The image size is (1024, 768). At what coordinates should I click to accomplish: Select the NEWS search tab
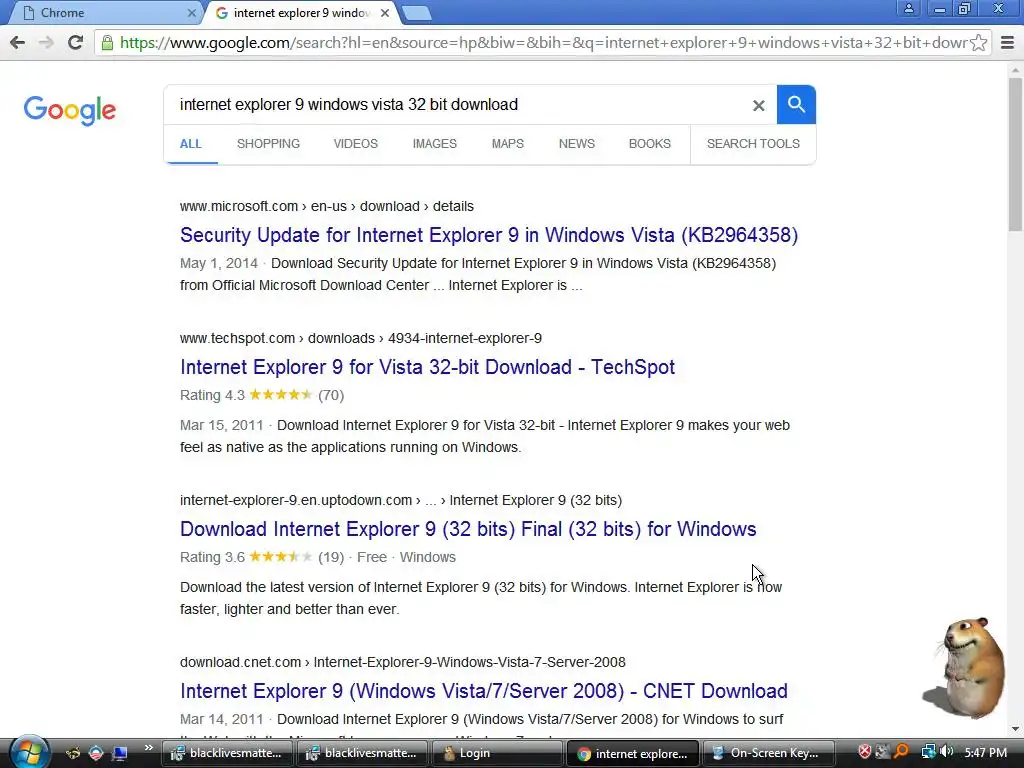point(577,144)
